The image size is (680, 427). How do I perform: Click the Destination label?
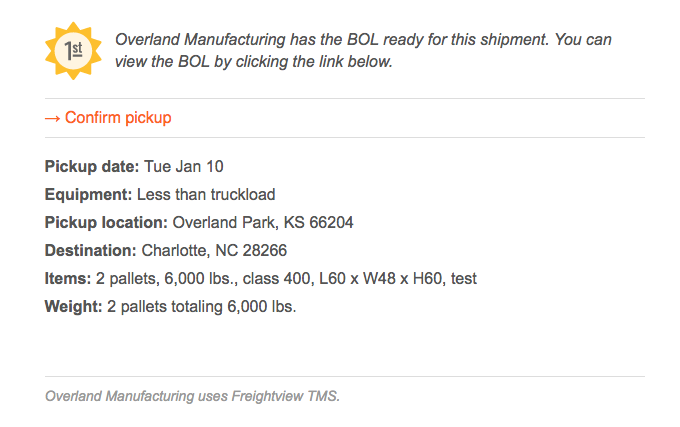pos(91,251)
